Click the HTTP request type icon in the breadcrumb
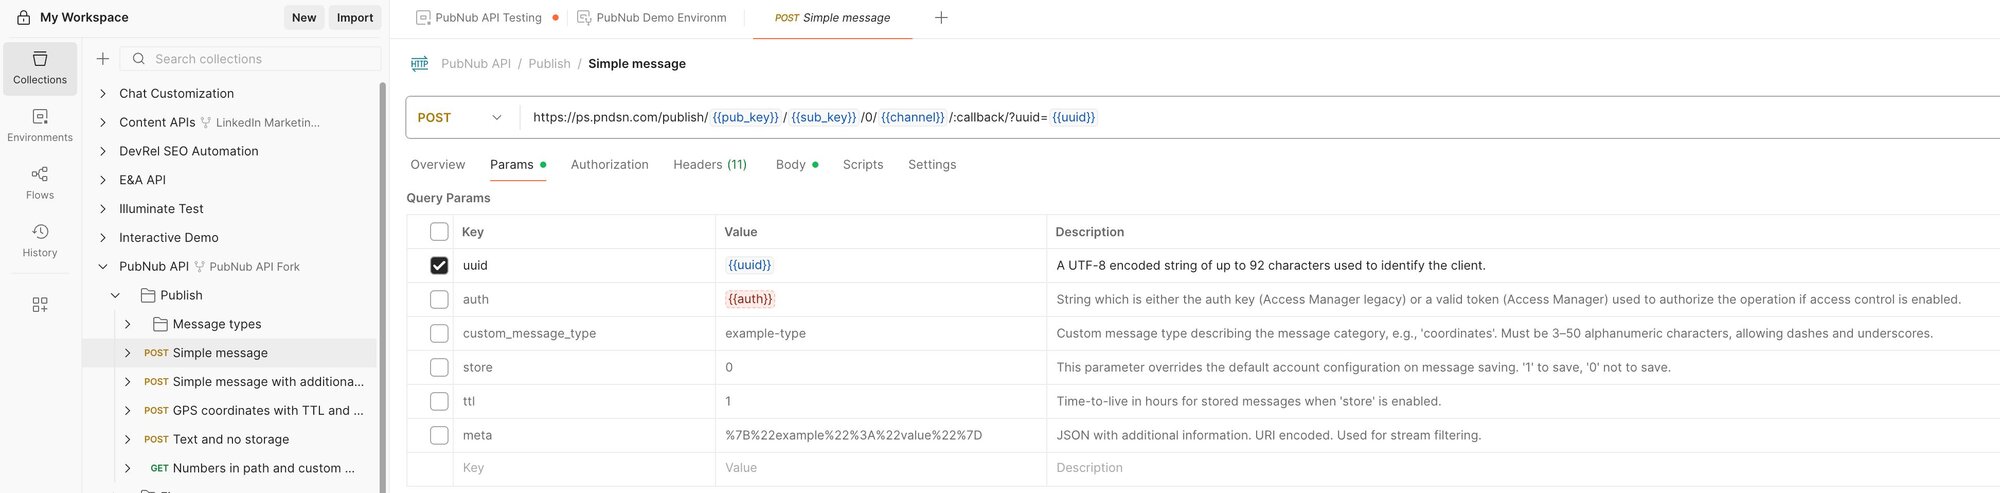 (420, 63)
